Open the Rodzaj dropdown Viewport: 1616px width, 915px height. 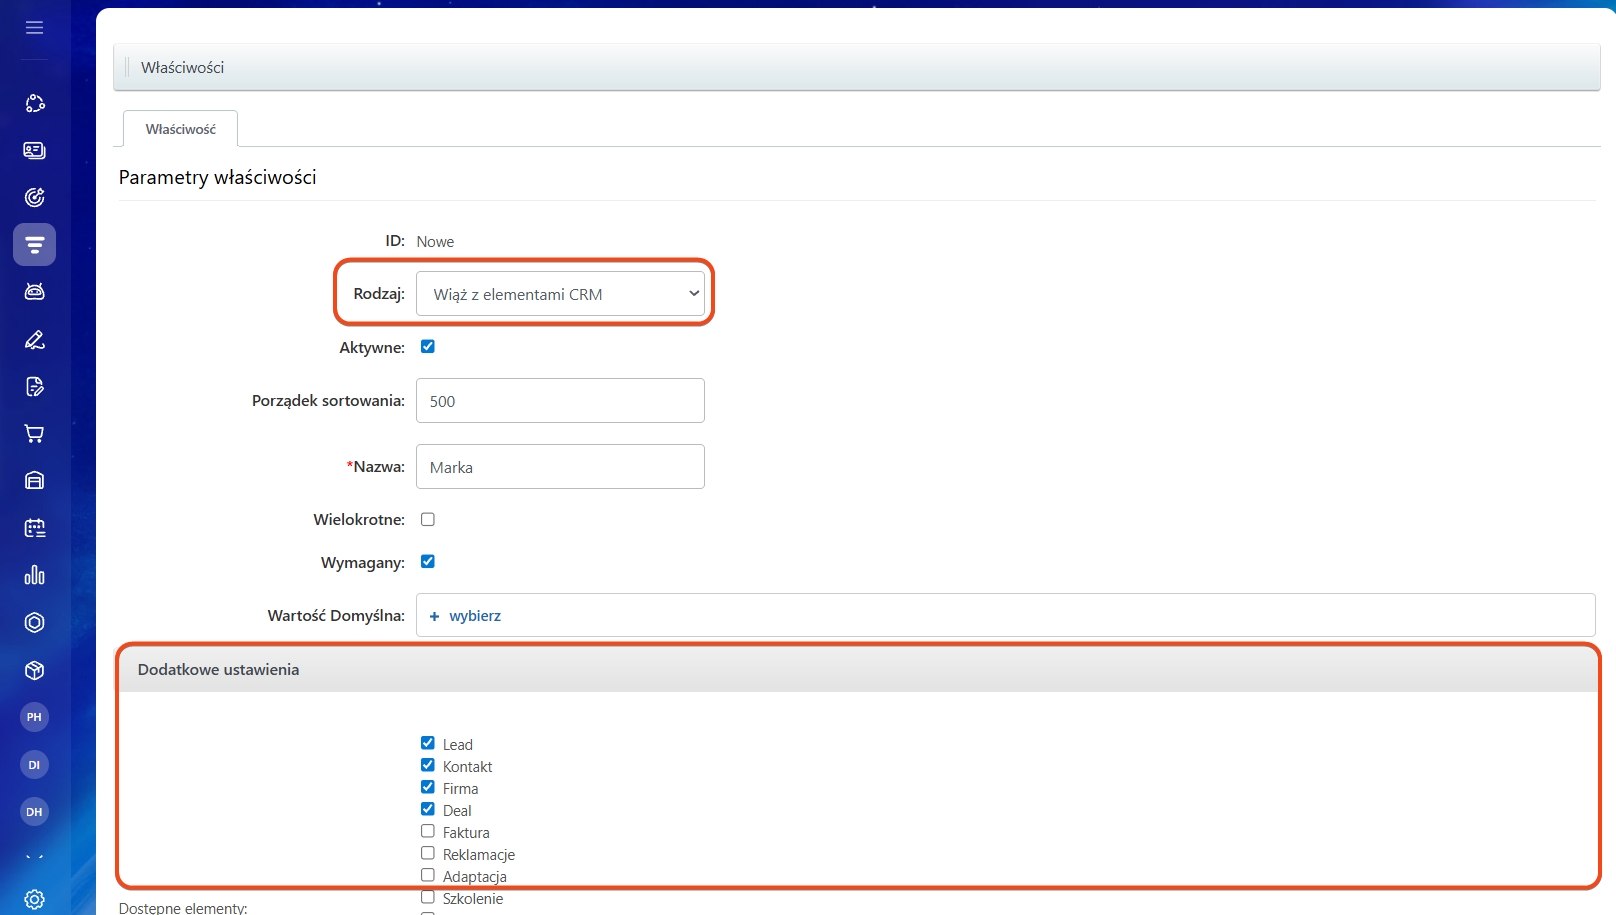tap(560, 294)
